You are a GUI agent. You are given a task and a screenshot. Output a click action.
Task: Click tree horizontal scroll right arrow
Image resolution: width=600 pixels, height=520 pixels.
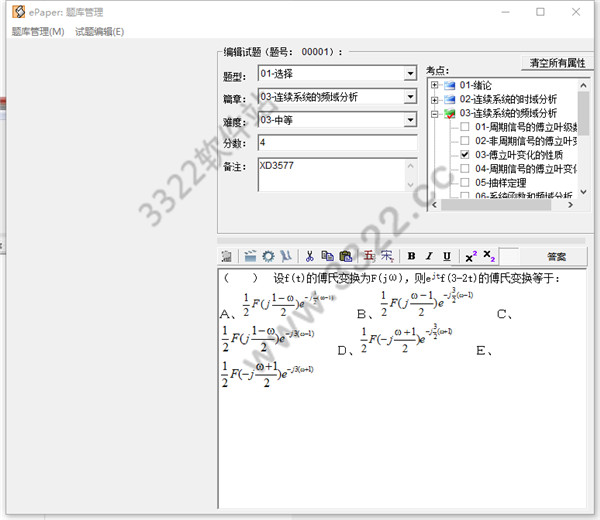point(570,205)
